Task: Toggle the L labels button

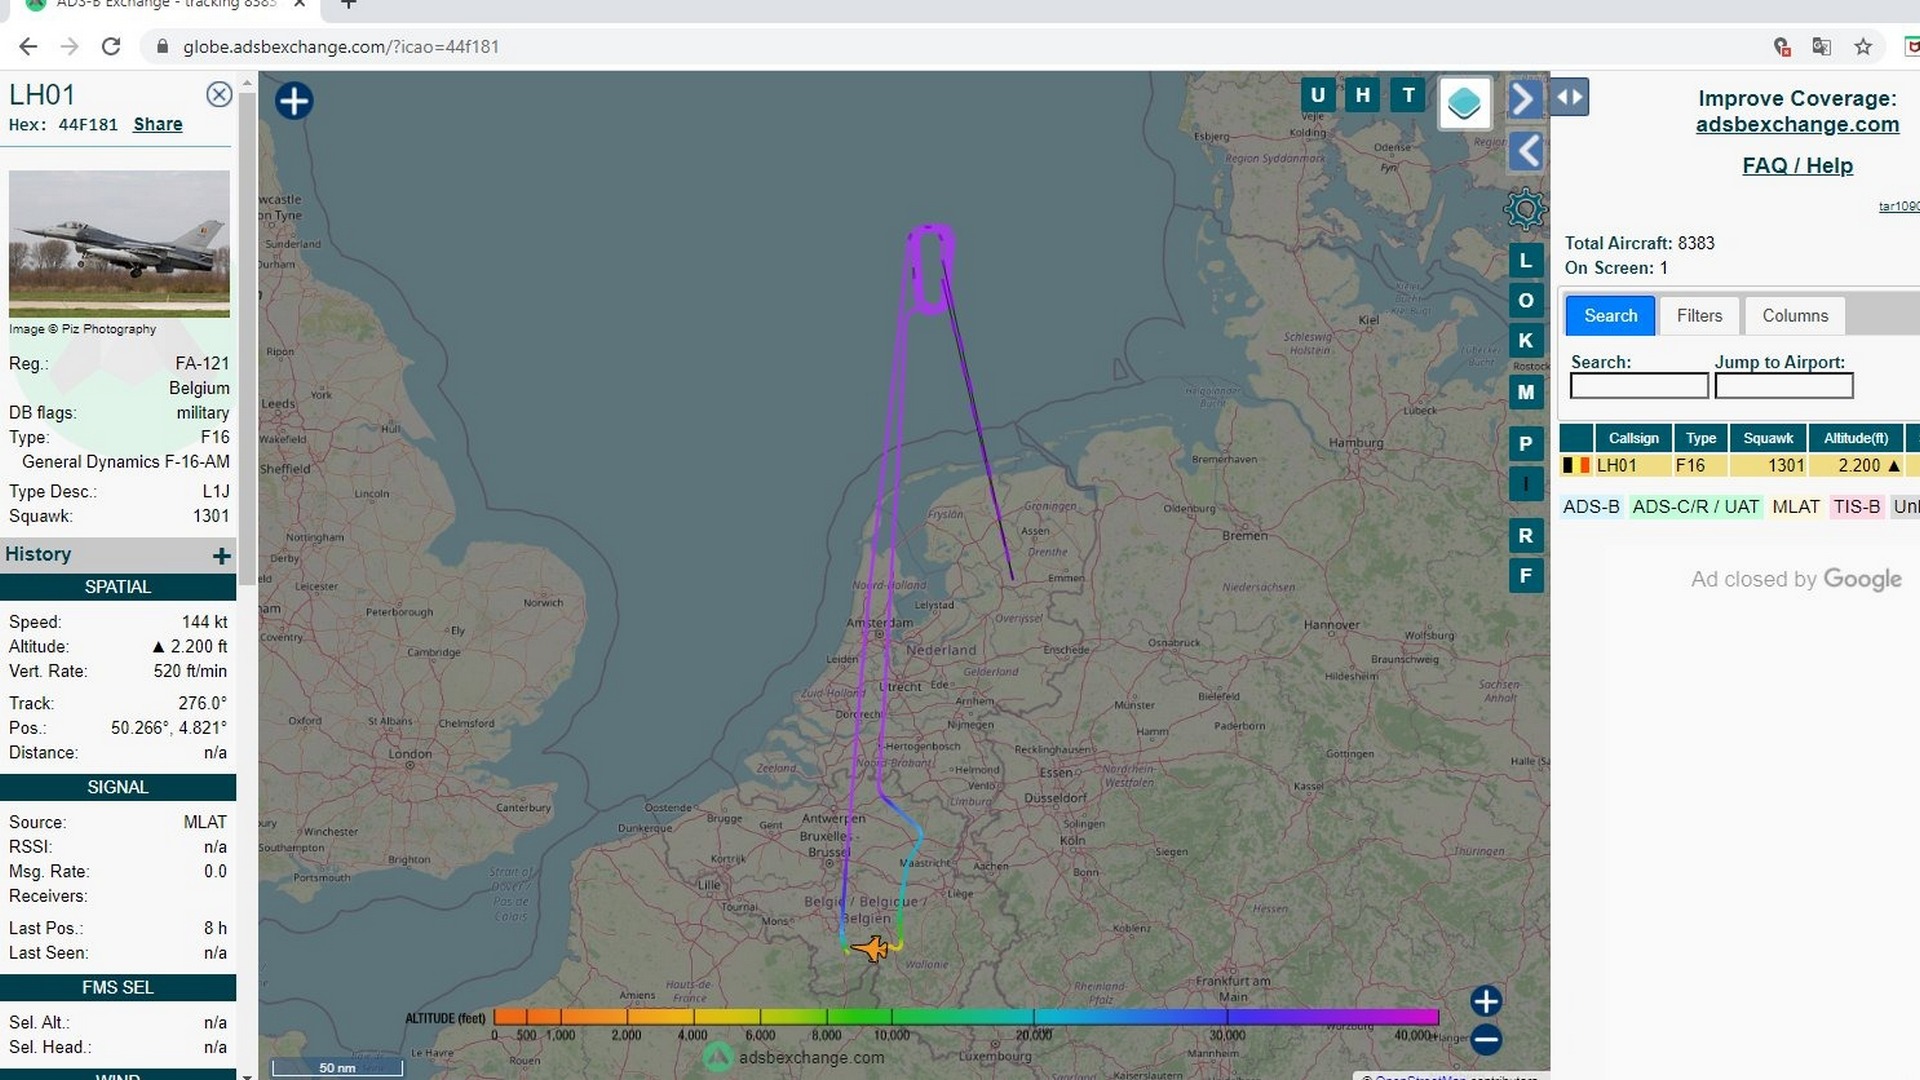Action: tap(1525, 261)
